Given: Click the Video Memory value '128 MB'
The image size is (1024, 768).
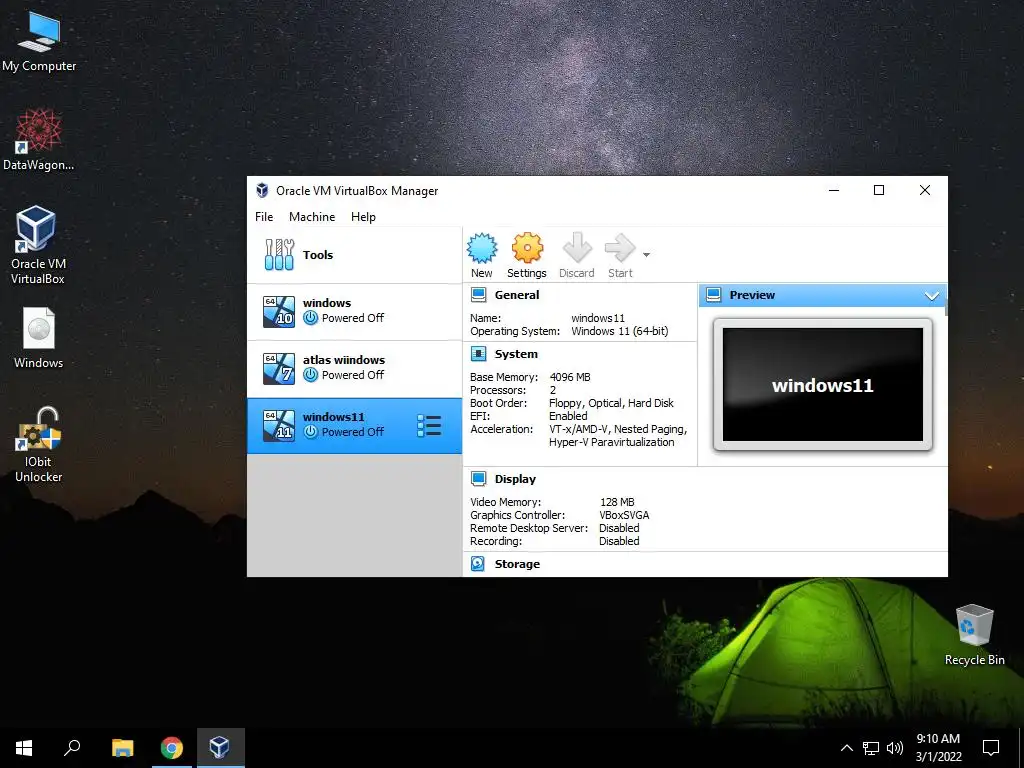Looking at the screenshot, I should coord(616,502).
